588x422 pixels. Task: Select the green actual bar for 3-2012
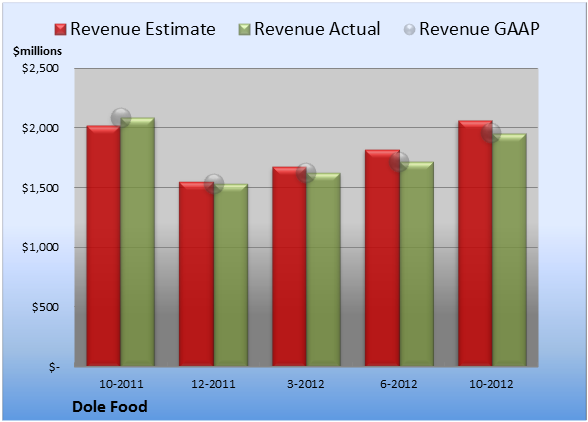coord(324,270)
